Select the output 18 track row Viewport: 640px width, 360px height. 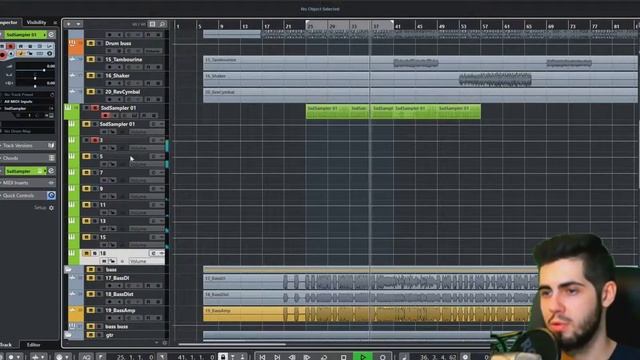pyautogui.click(x=122, y=257)
